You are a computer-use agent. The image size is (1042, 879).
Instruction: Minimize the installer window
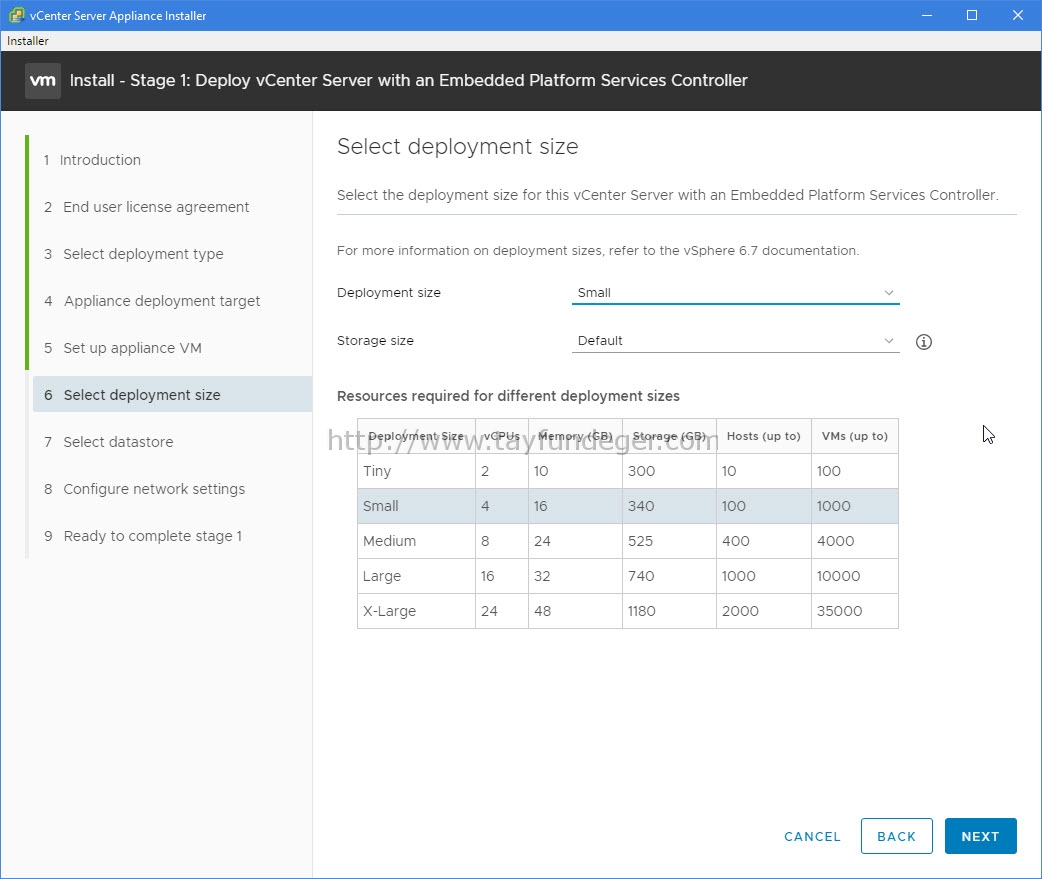[927, 15]
